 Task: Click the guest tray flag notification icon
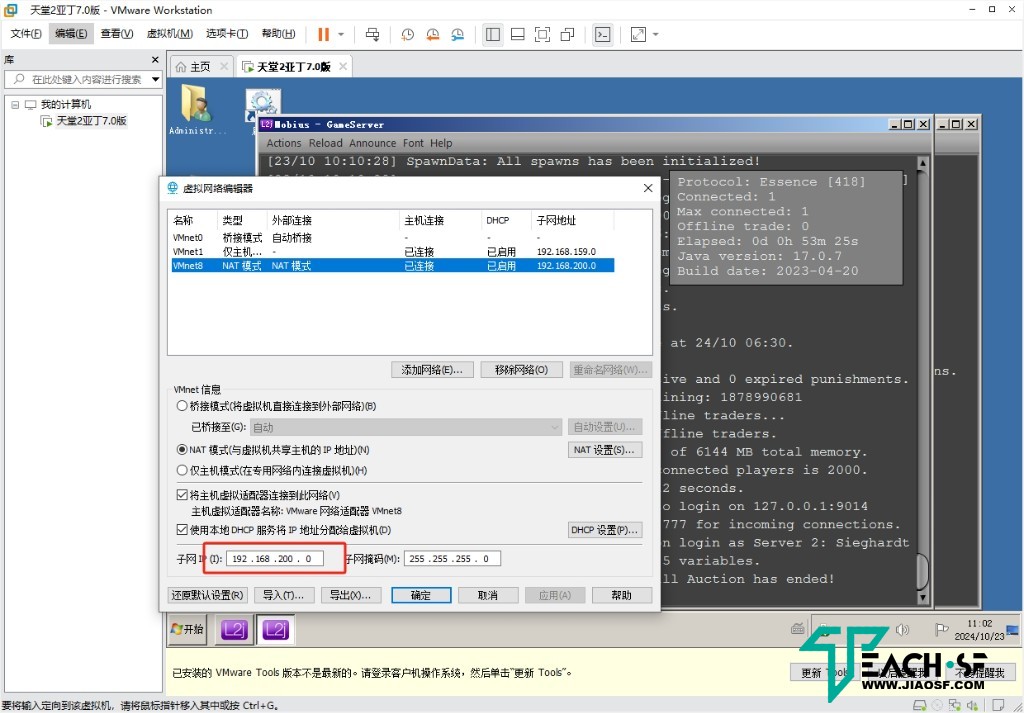[941, 629]
